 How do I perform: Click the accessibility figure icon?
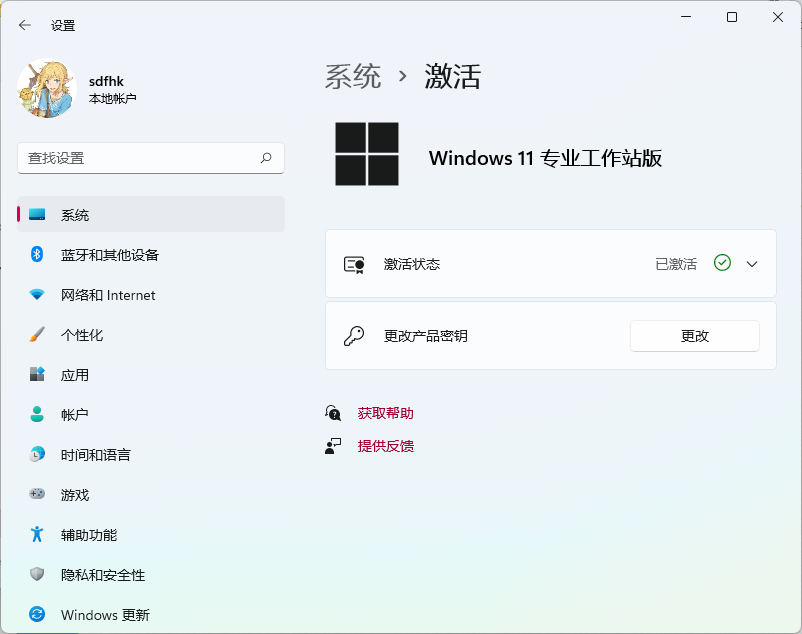point(37,534)
